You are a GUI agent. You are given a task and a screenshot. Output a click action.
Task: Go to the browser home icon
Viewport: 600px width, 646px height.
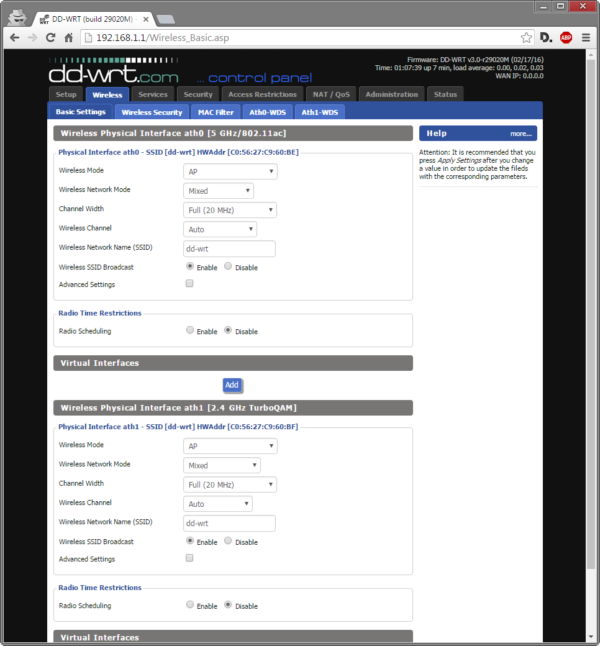coord(70,37)
